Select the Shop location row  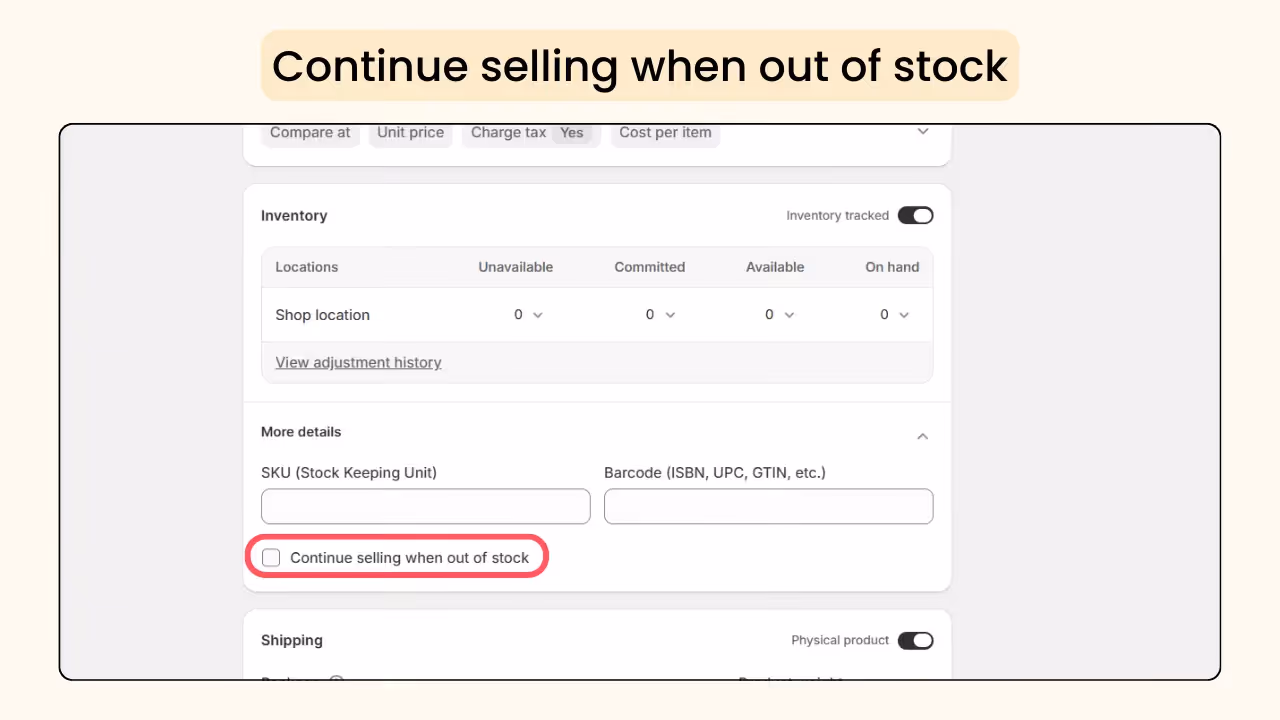[322, 314]
